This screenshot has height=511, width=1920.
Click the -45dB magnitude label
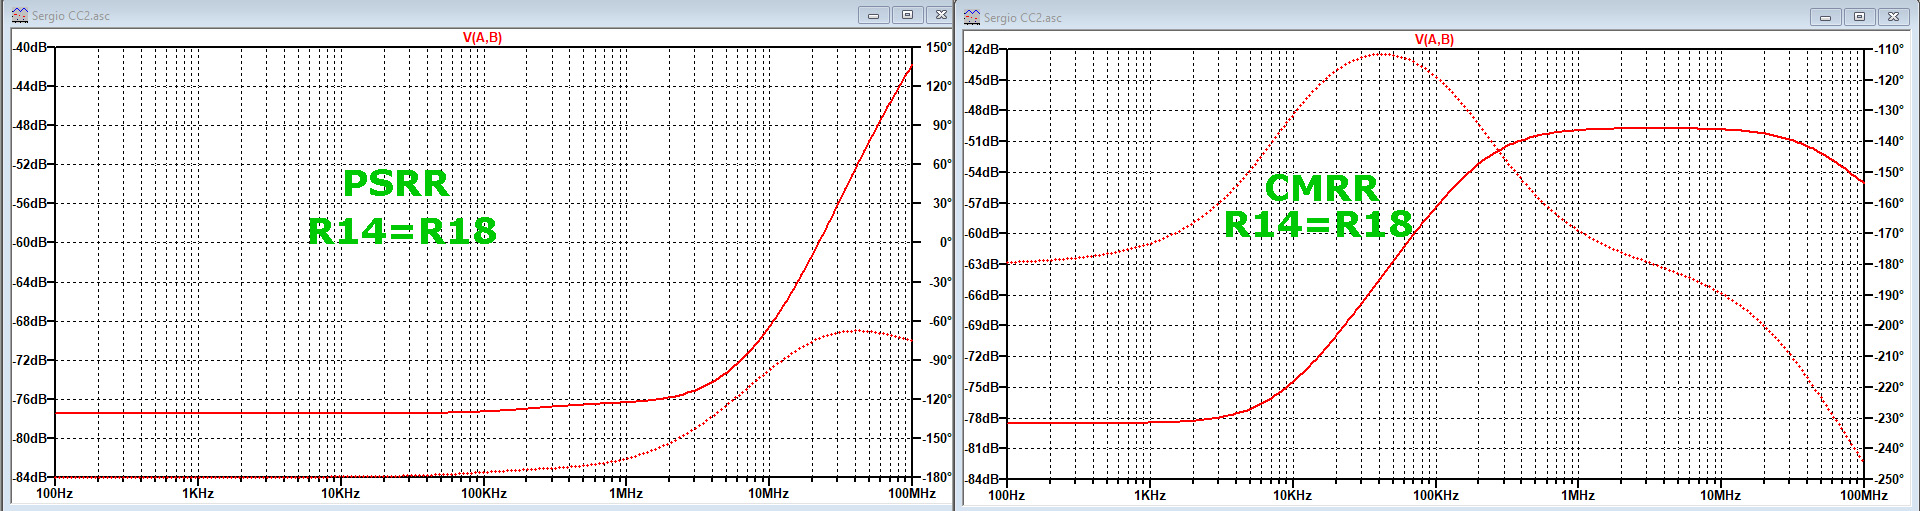[982, 80]
